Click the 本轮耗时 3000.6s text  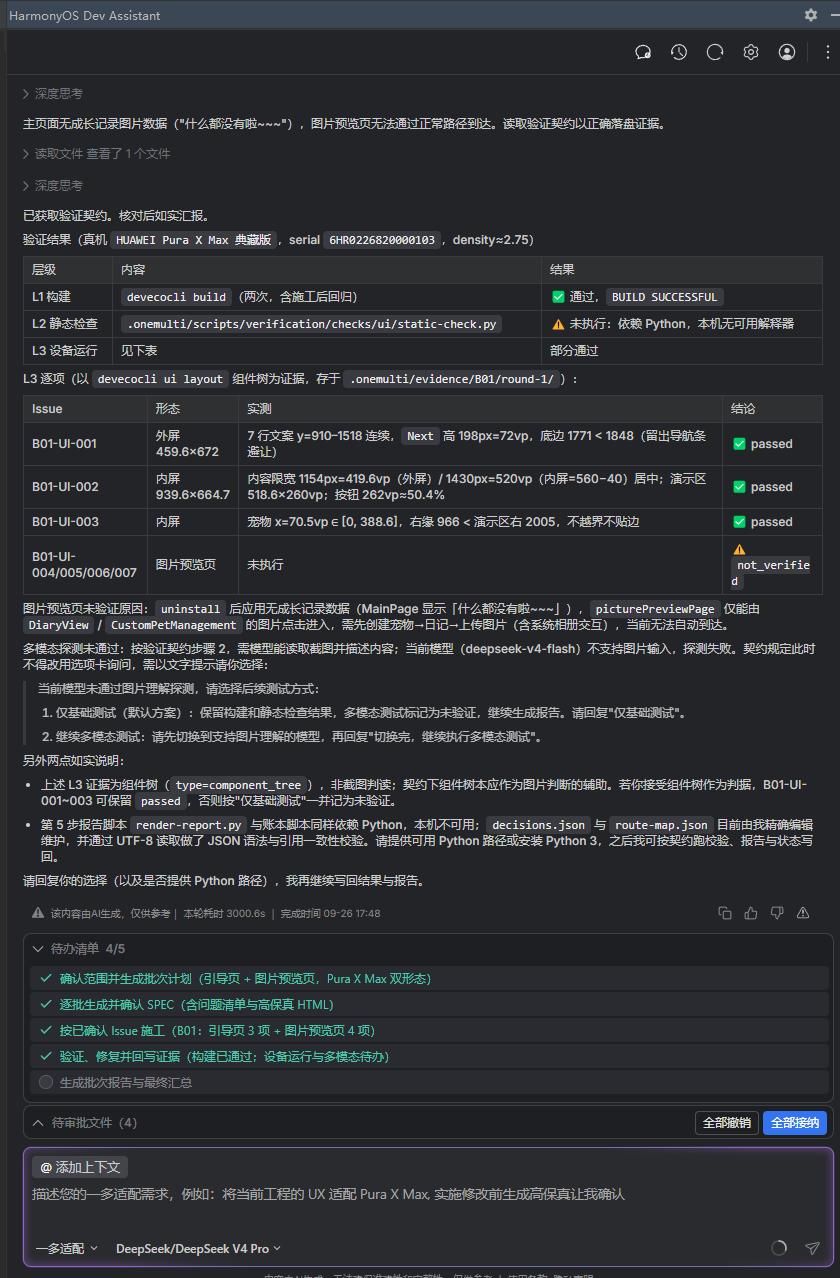tap(224, 913)
